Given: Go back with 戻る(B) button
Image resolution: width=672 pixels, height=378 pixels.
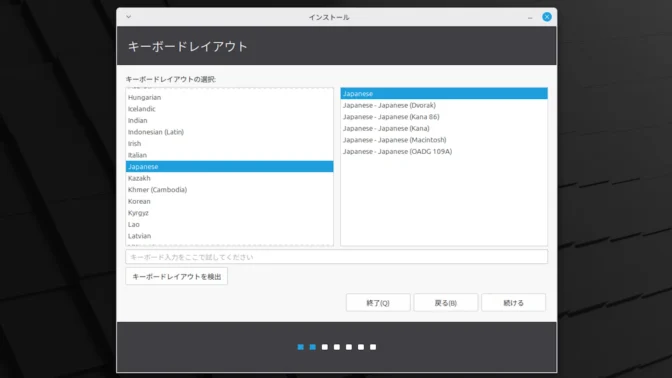Looking at the screenshot, I should pyautogui.click(x=446, y=303).
